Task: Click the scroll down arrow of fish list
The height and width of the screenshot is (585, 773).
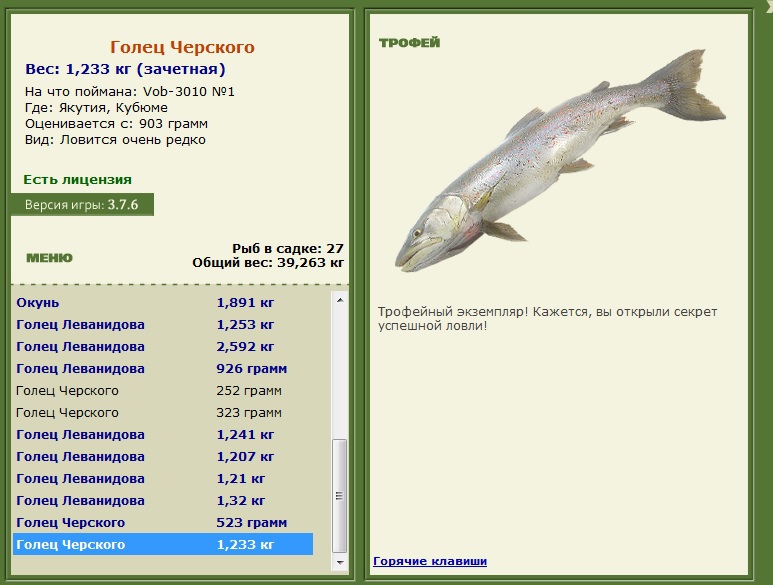Action: (x=340, y=562)
